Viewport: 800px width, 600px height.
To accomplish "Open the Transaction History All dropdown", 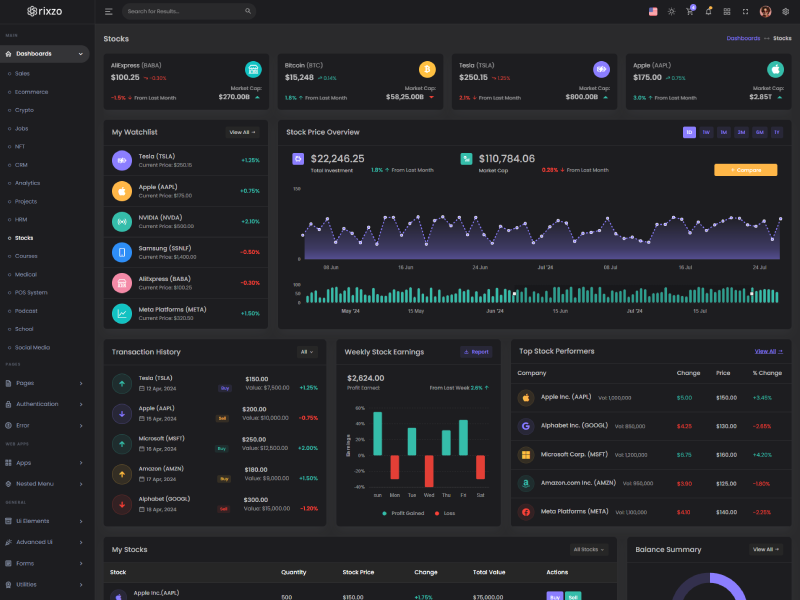I will pos(308,352).
